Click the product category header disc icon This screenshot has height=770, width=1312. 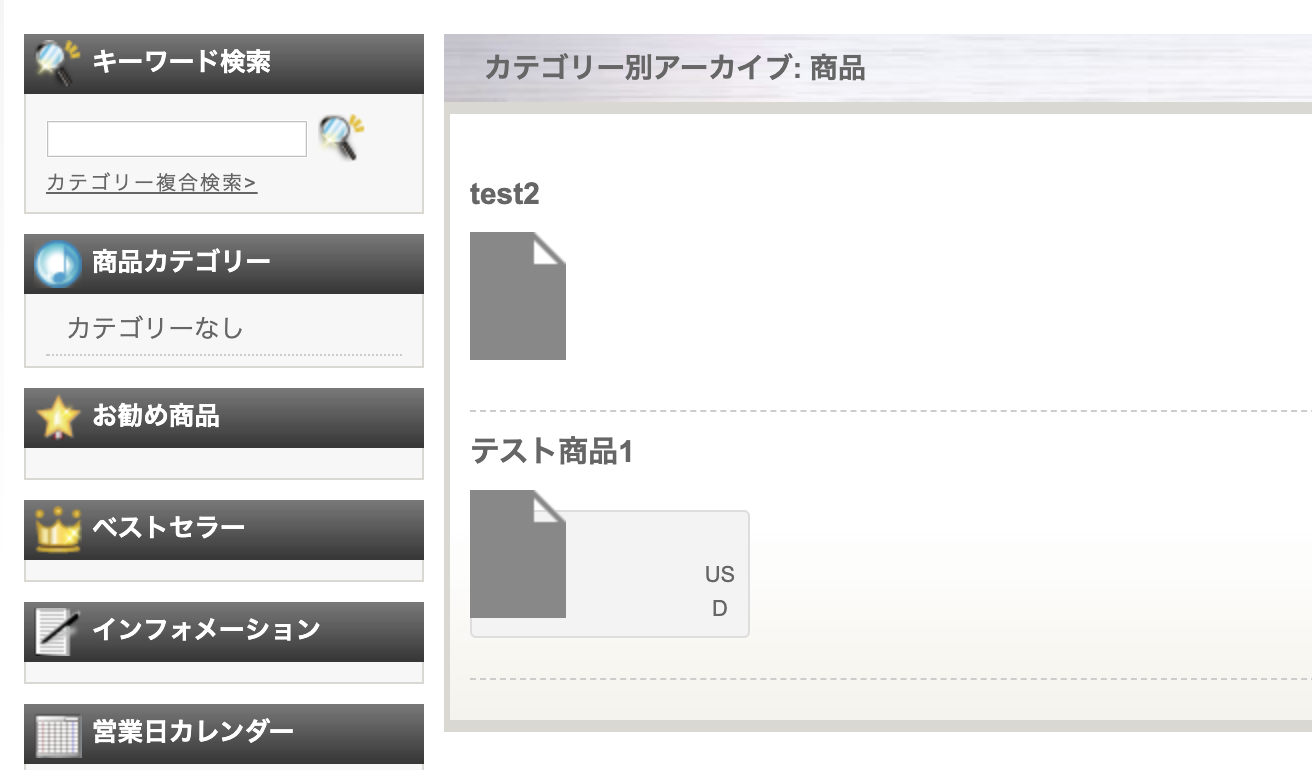coord(57,264)
